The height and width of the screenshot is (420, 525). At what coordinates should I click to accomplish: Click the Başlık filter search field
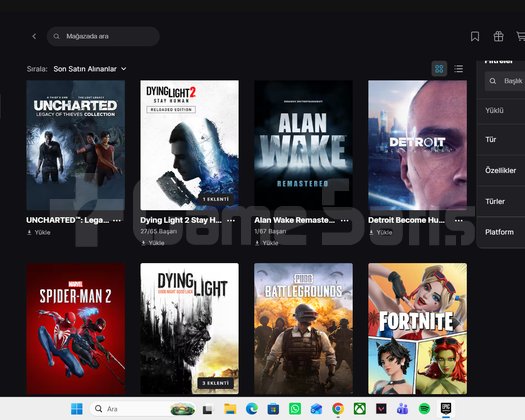coord(505,81)
